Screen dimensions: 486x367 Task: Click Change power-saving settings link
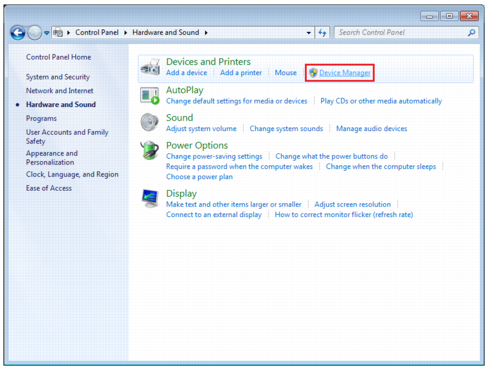coord(214,156)
